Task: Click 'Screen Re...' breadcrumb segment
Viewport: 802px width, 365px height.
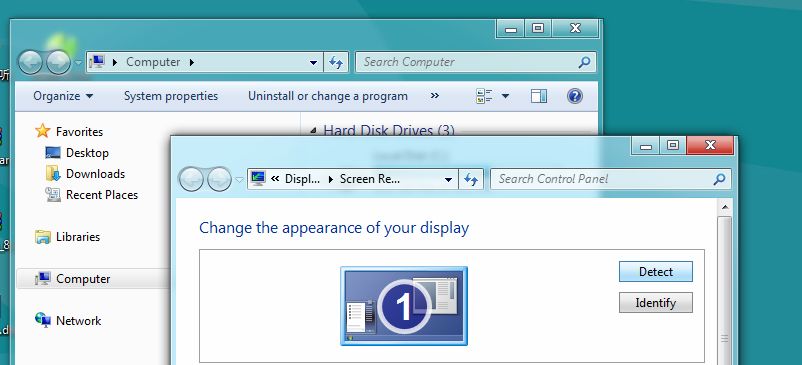Action: pos(370,179)
